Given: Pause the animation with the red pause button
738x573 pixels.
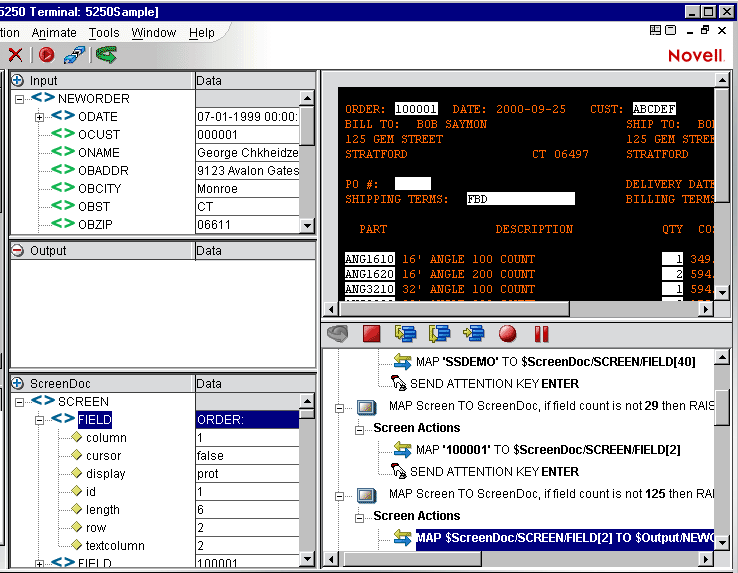Looking at the screenshot, I should [542, 334].
